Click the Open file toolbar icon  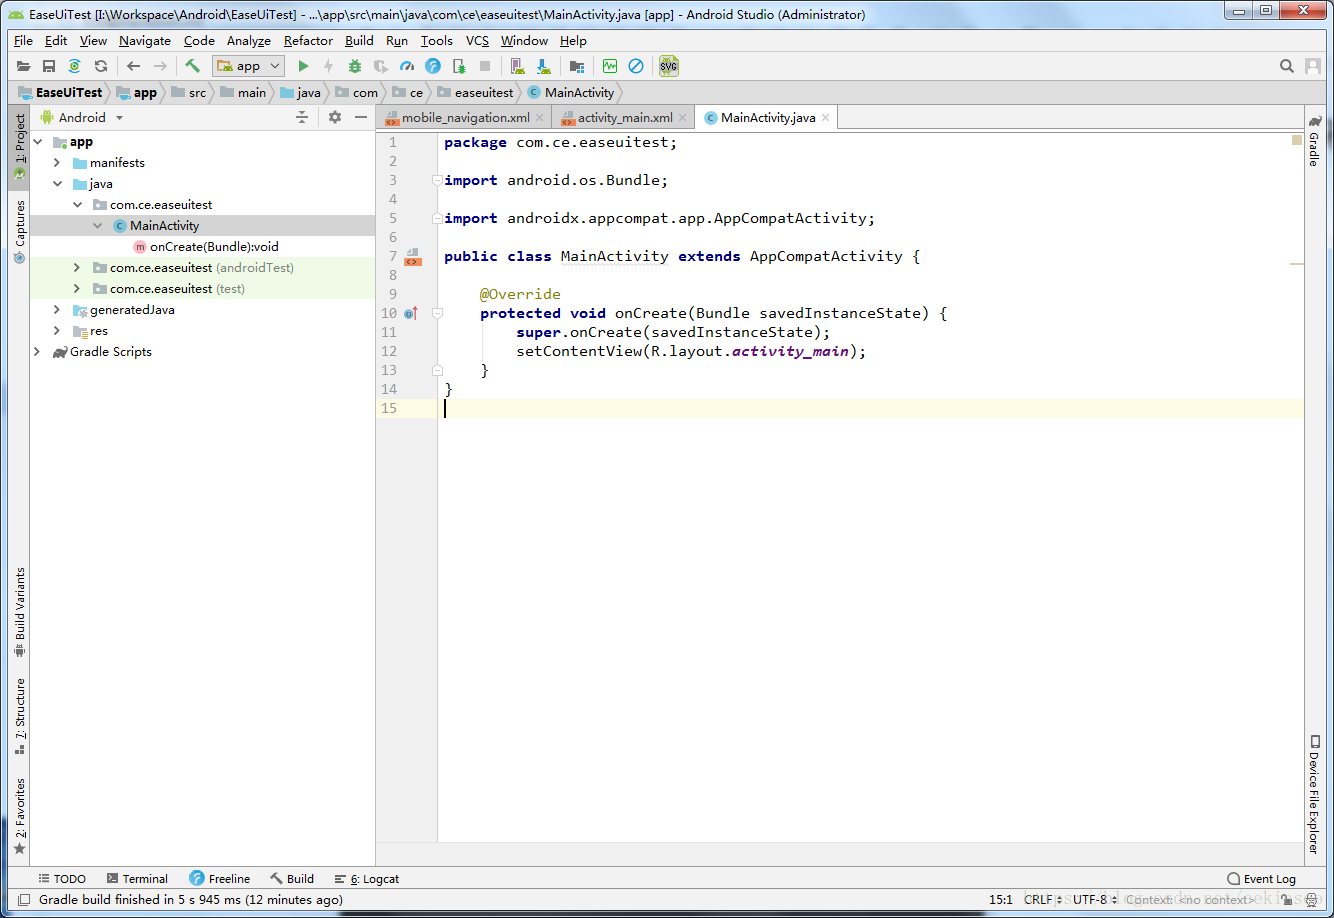pyautogui.click(x=23, y=66)
